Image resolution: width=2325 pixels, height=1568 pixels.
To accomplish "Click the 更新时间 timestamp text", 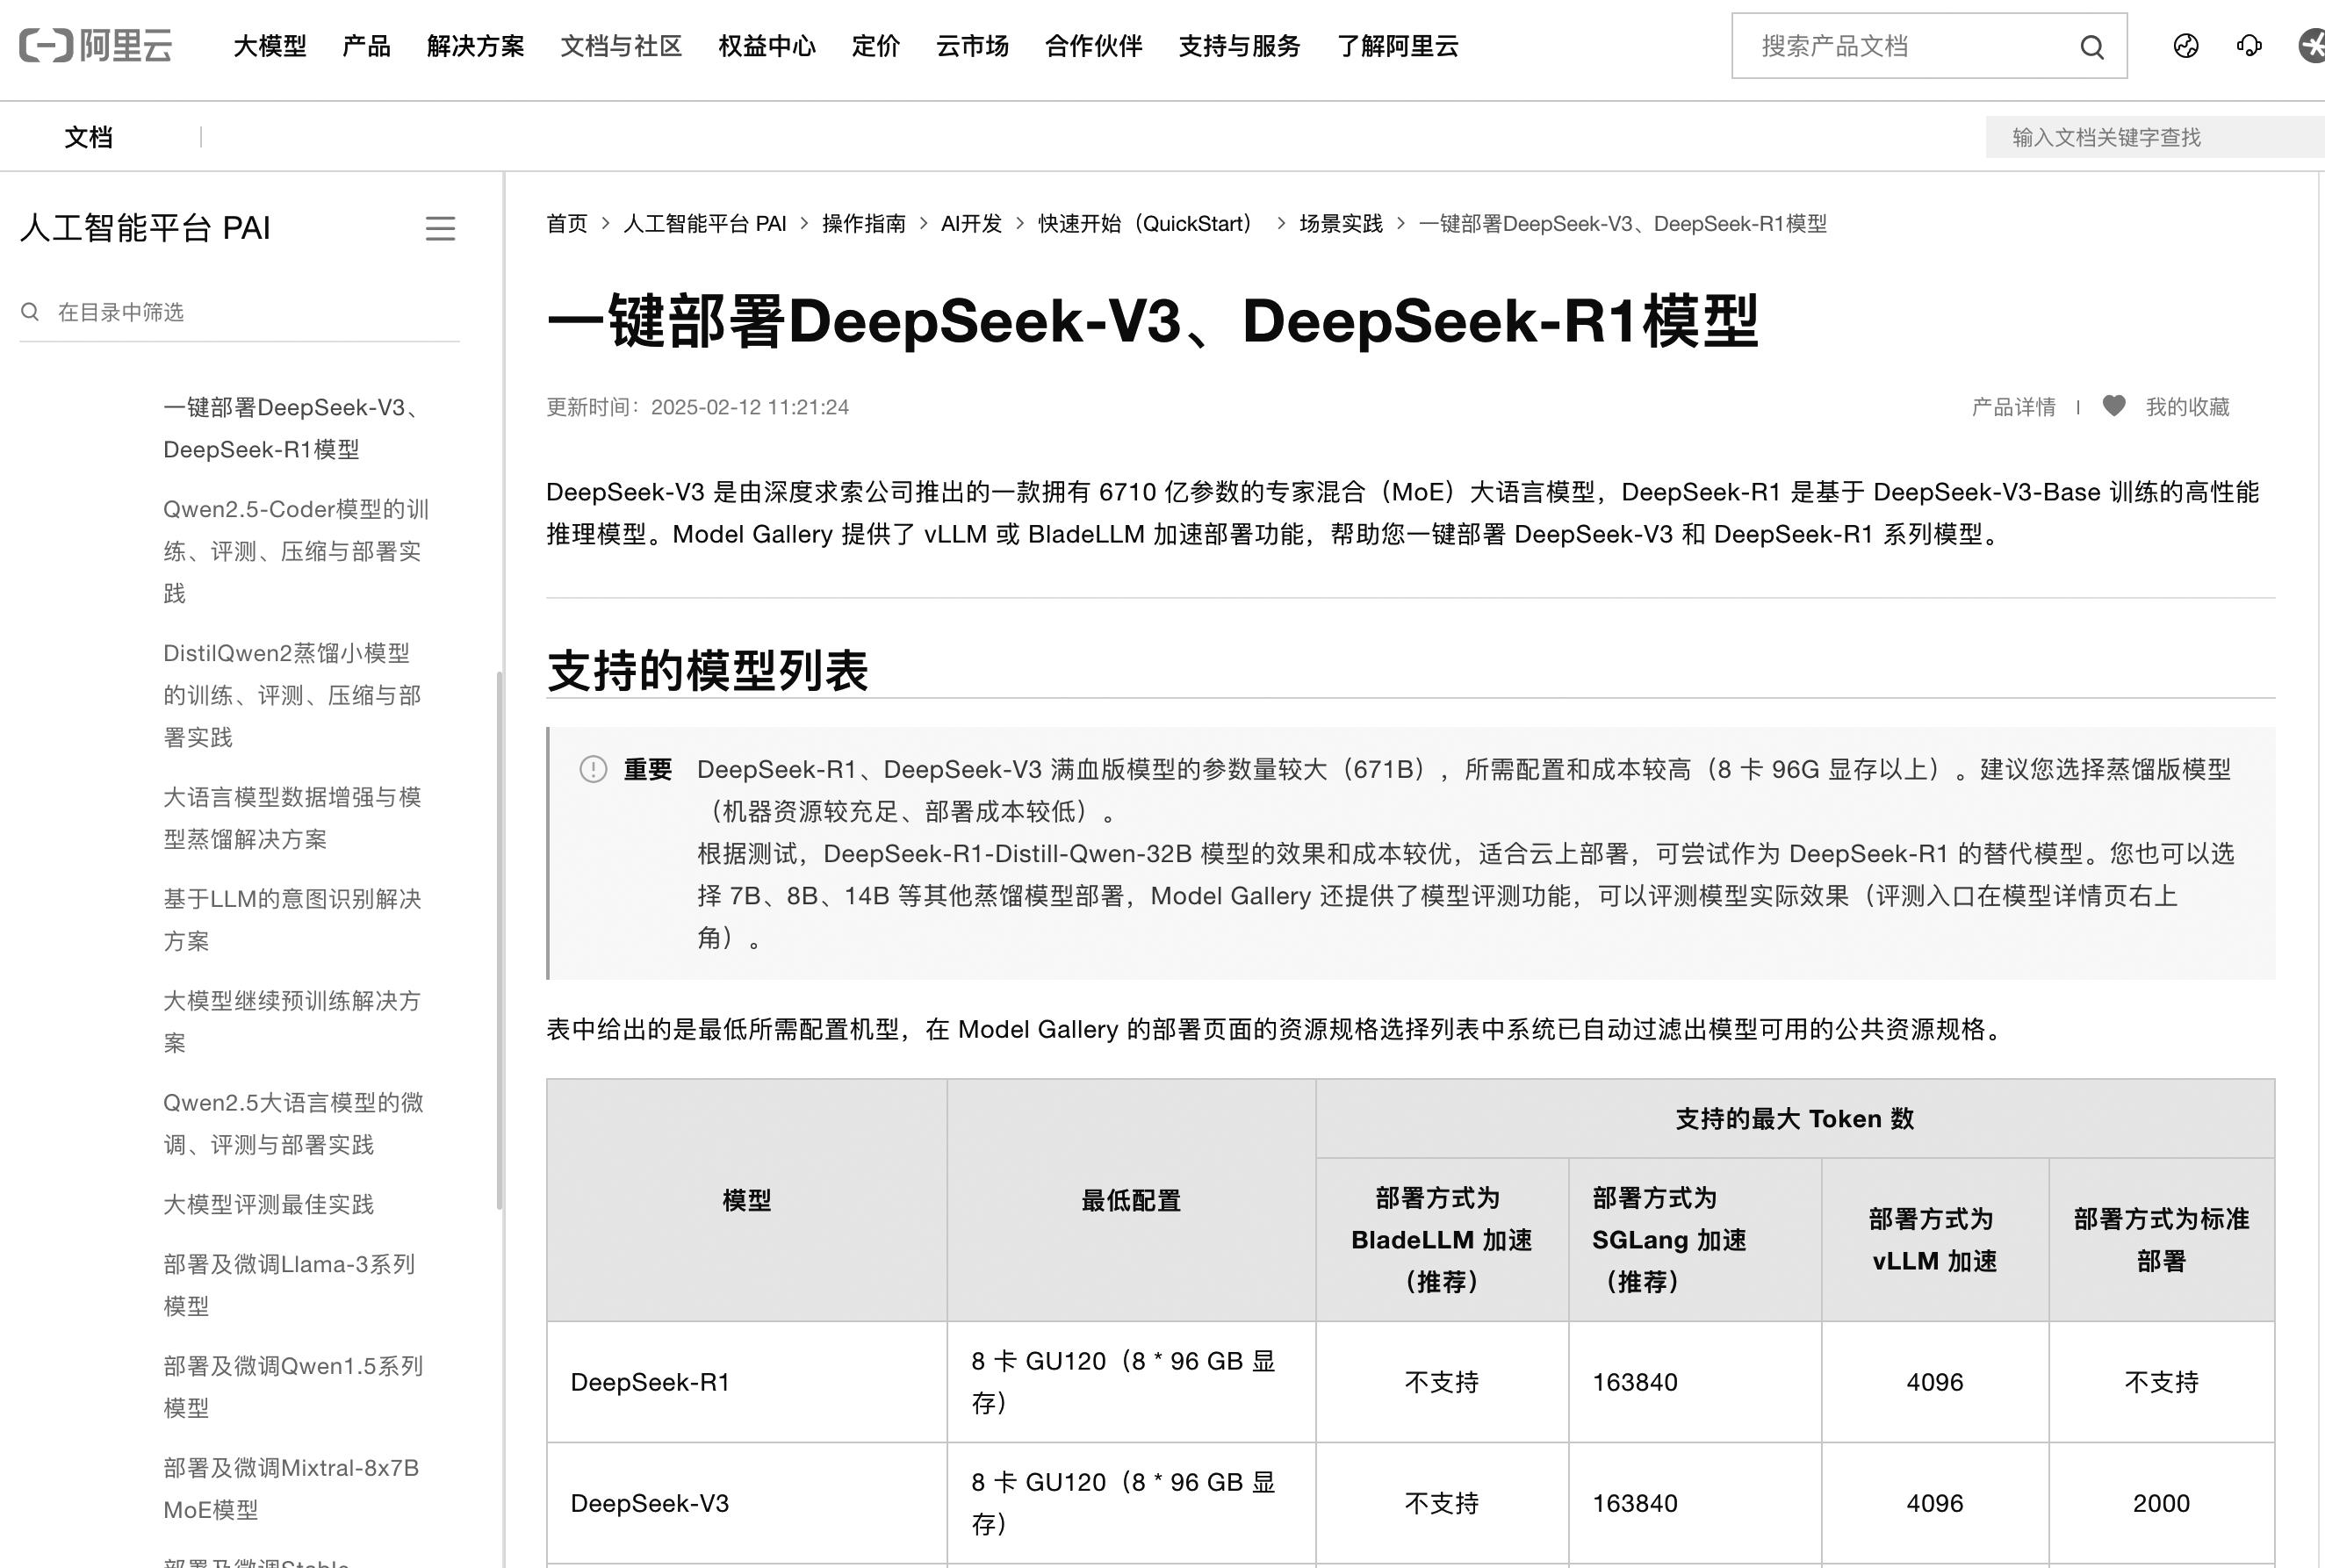I will click(697, 407).
